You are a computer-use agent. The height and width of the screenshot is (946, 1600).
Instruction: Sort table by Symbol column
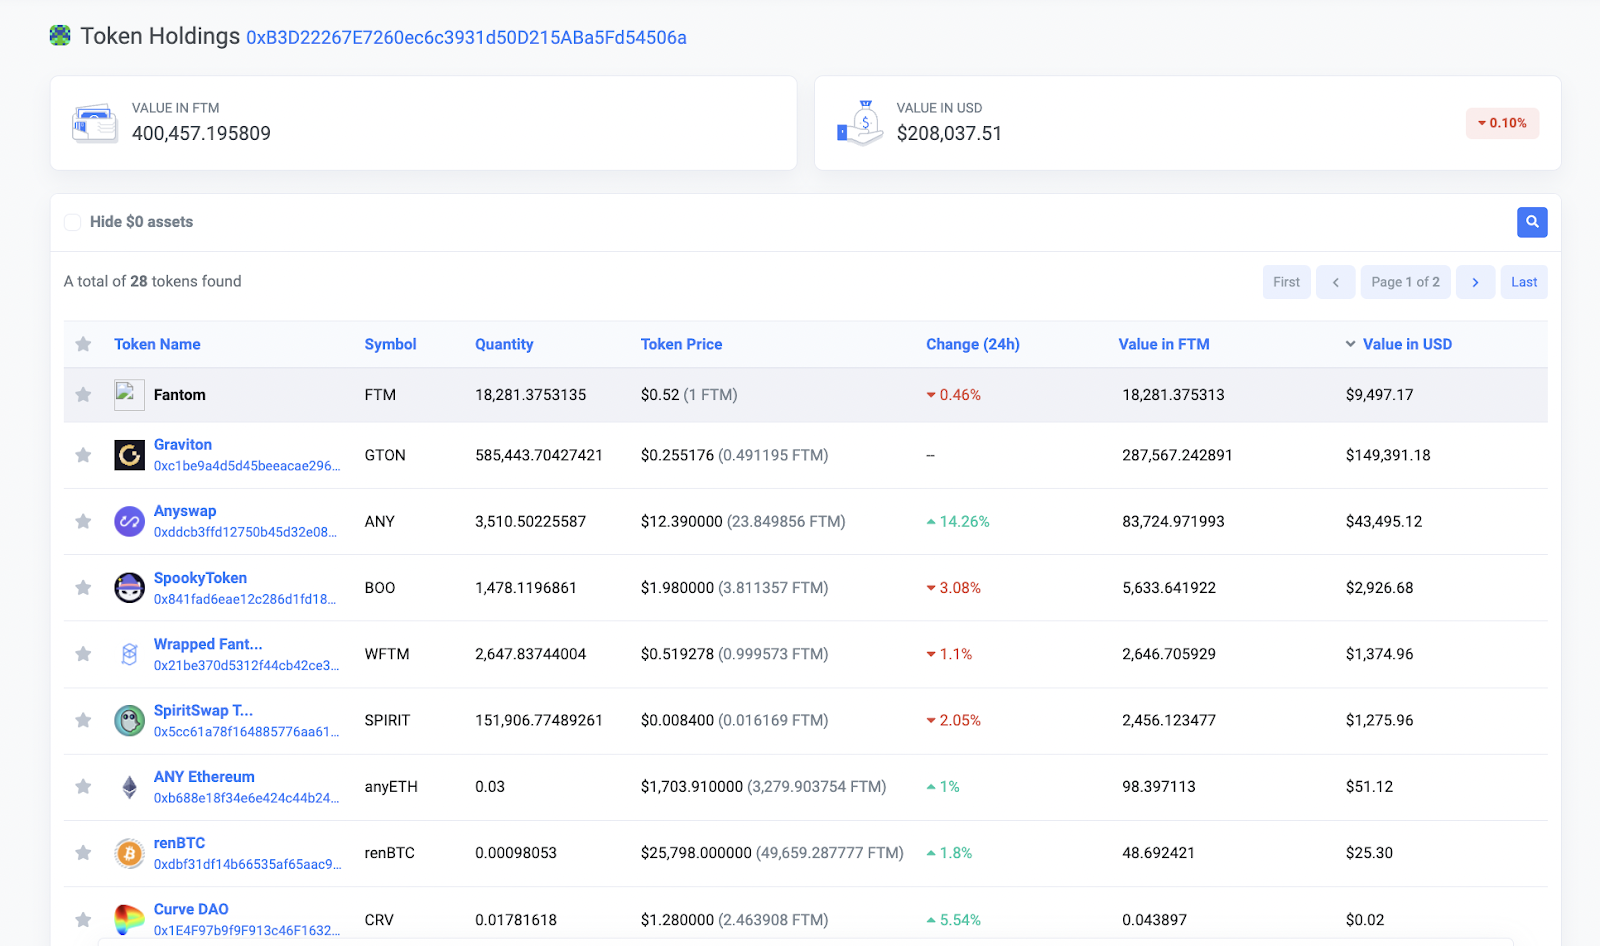[x=390, y=344]
